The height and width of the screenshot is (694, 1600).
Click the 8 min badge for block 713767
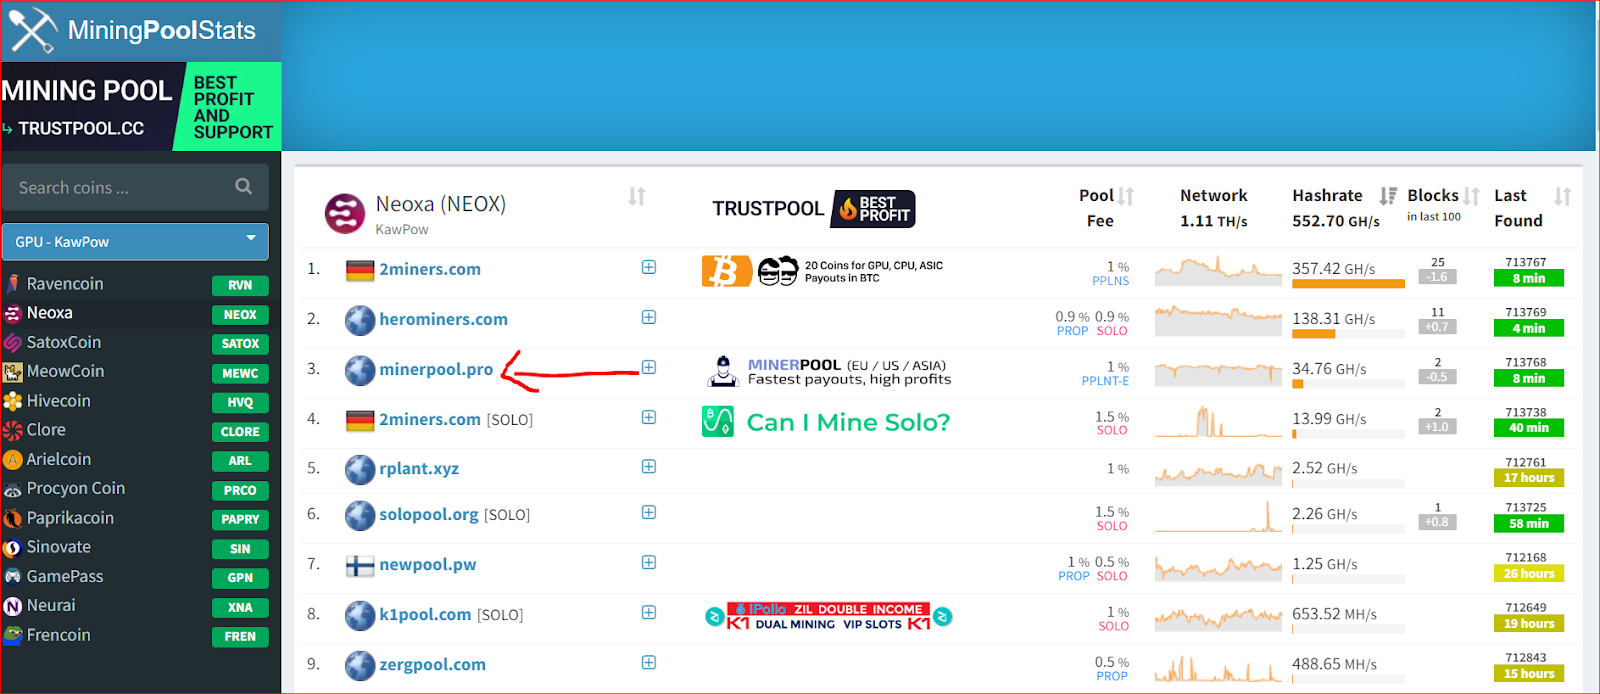point(1529,279)
